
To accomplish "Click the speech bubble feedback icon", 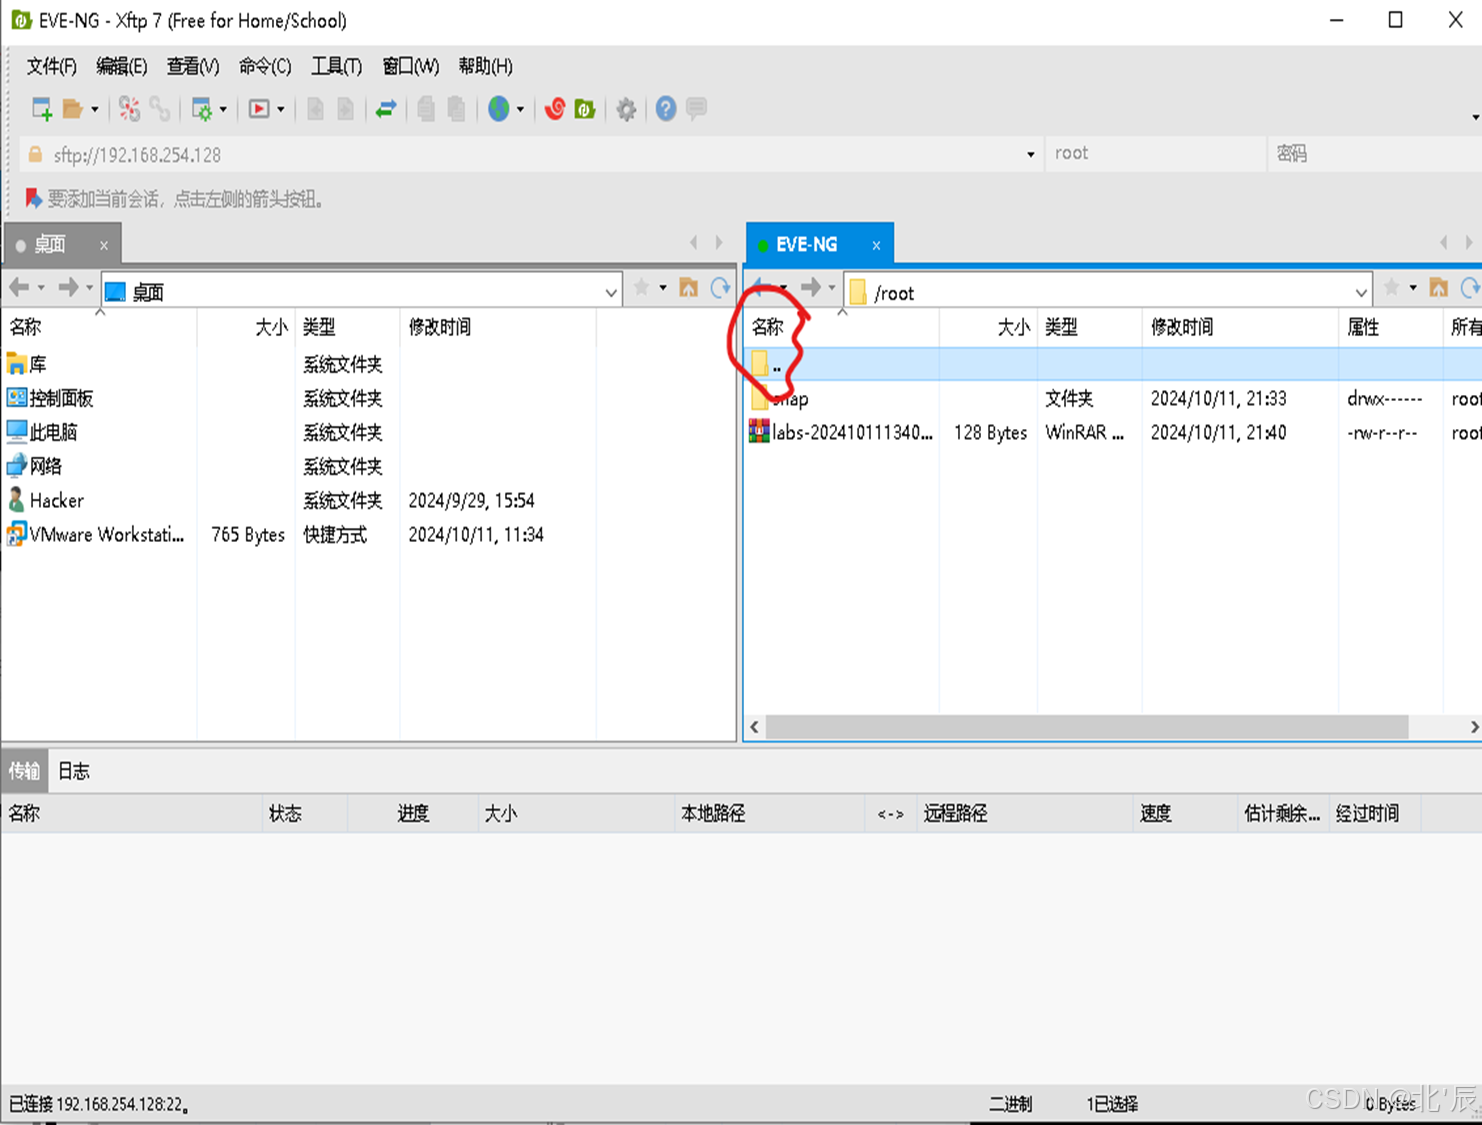I will [697, 108].
